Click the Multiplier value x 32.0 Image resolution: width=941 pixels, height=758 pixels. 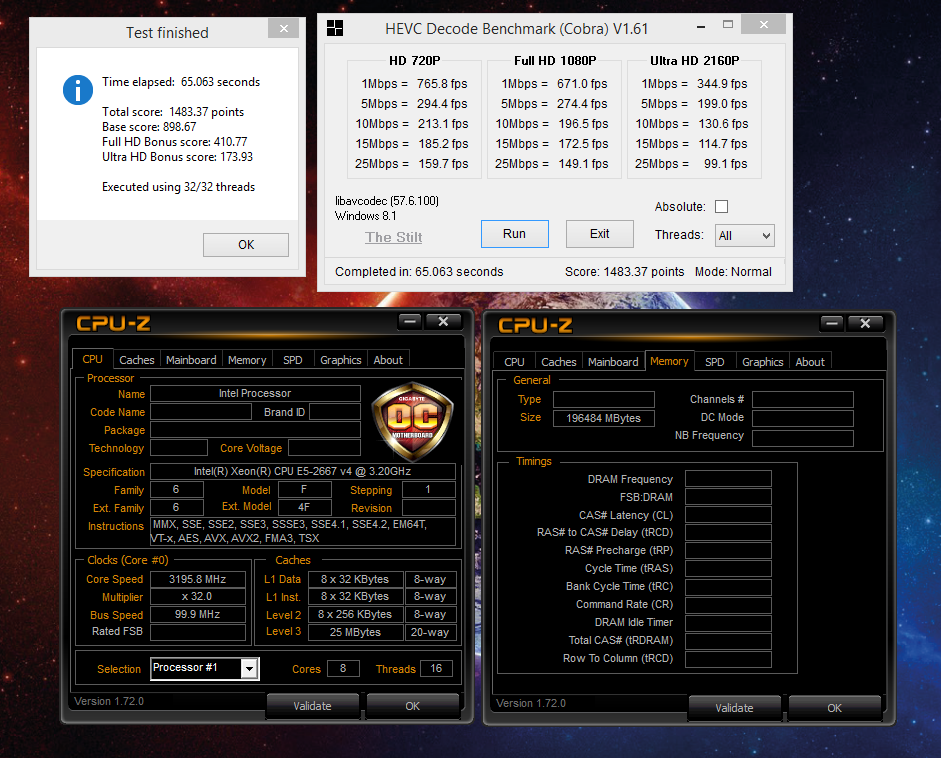[197, 596]
